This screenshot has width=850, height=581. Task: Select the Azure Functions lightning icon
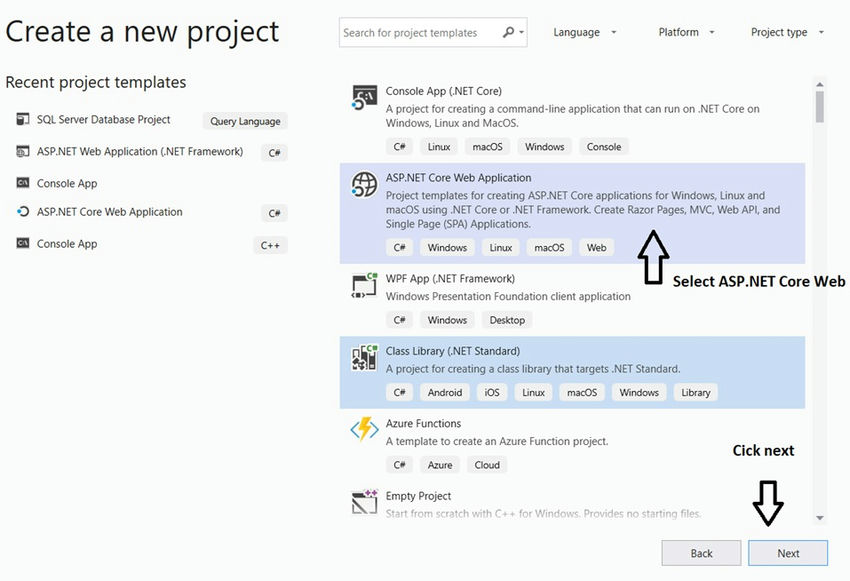pos(364,430)
